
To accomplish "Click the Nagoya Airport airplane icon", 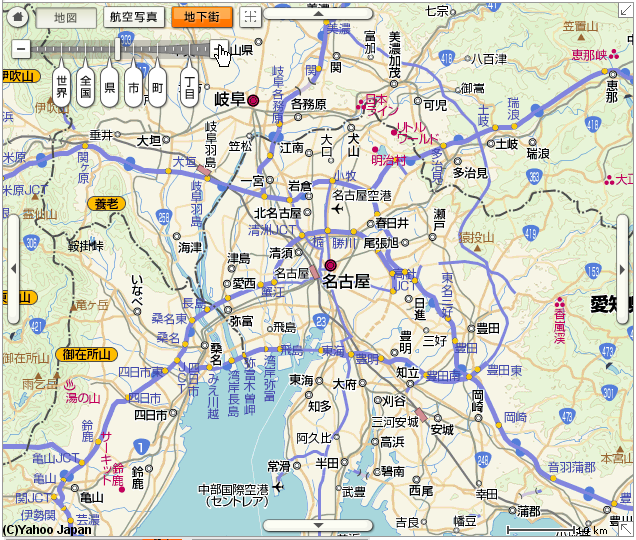I will click(339, 209).
